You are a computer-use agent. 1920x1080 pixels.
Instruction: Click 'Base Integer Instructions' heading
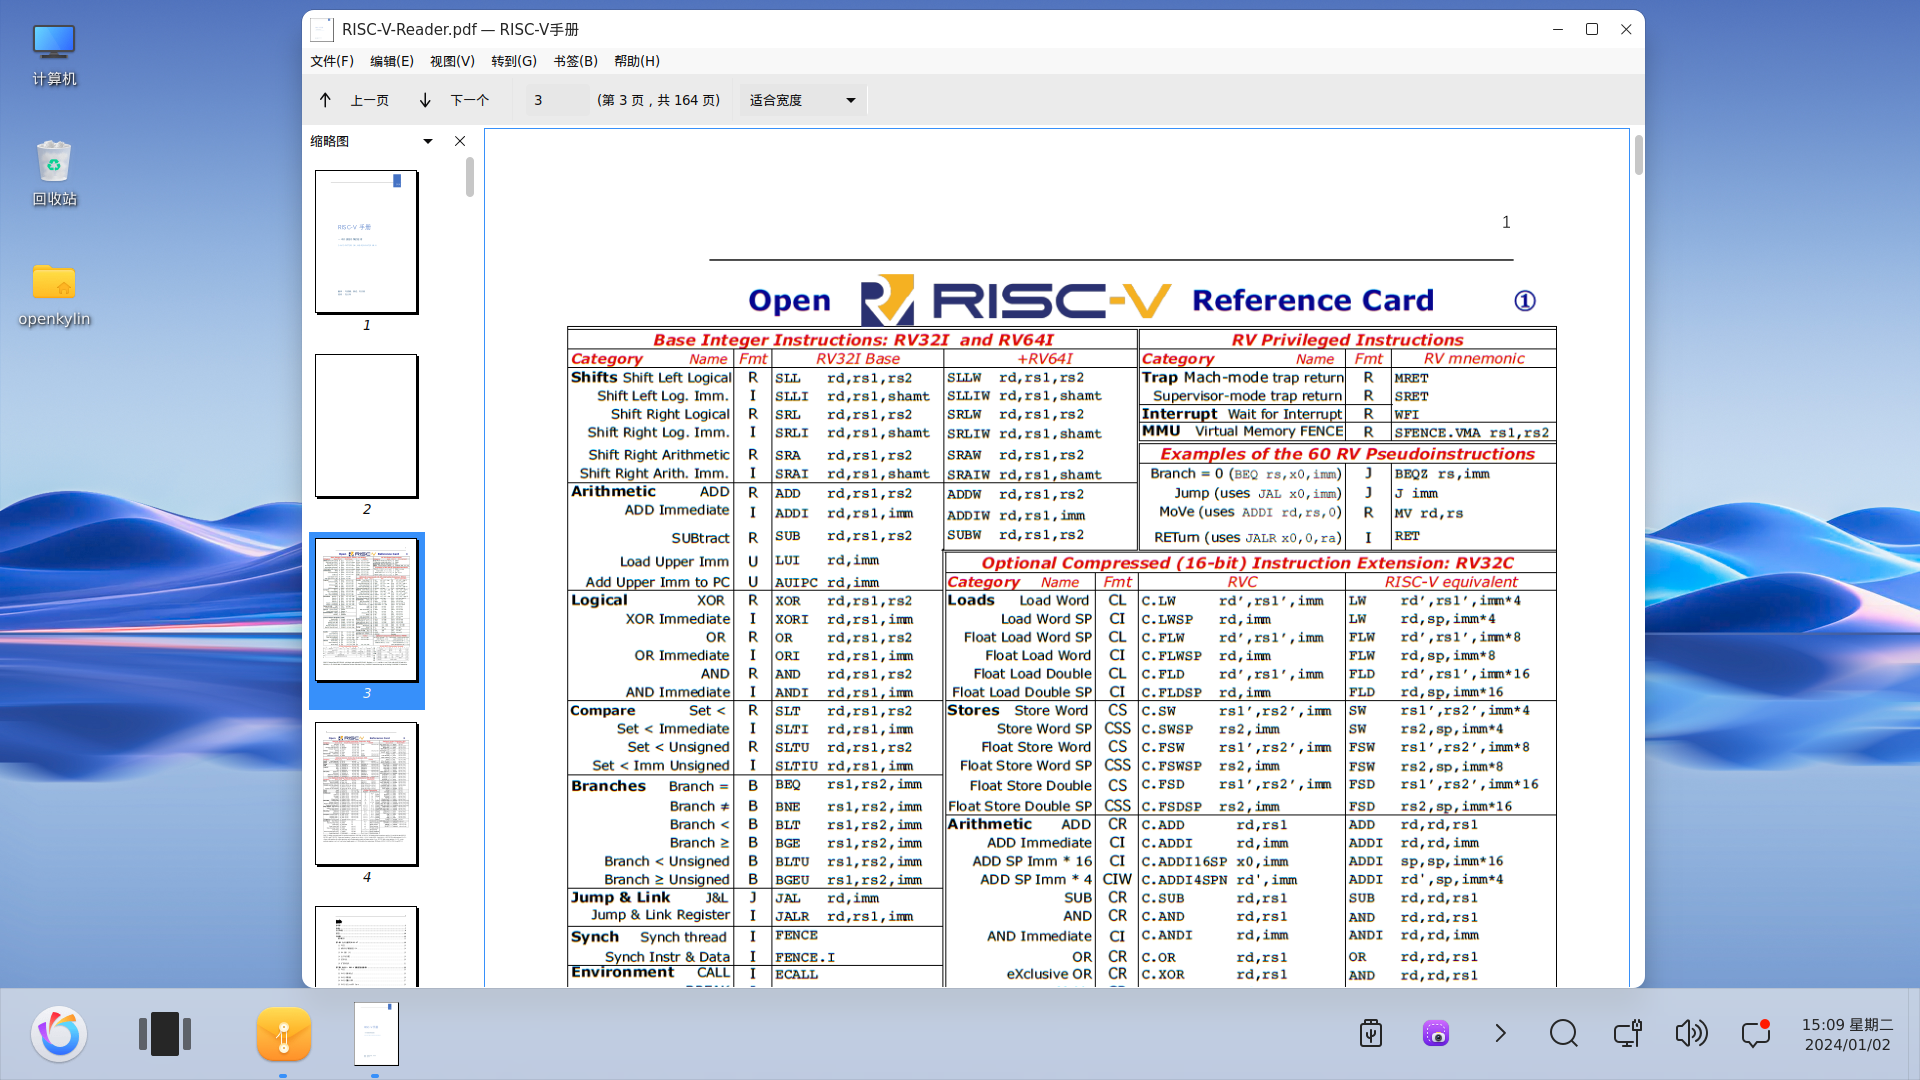click(853, 340)
